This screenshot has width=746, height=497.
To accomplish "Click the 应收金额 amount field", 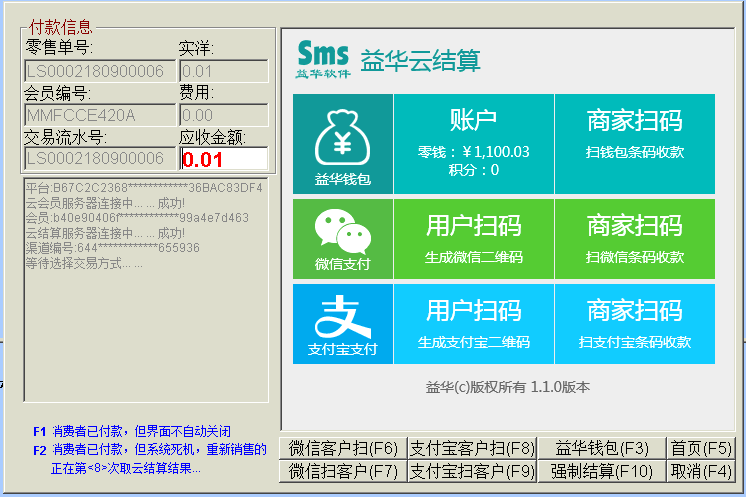I will tap(223, 159).
